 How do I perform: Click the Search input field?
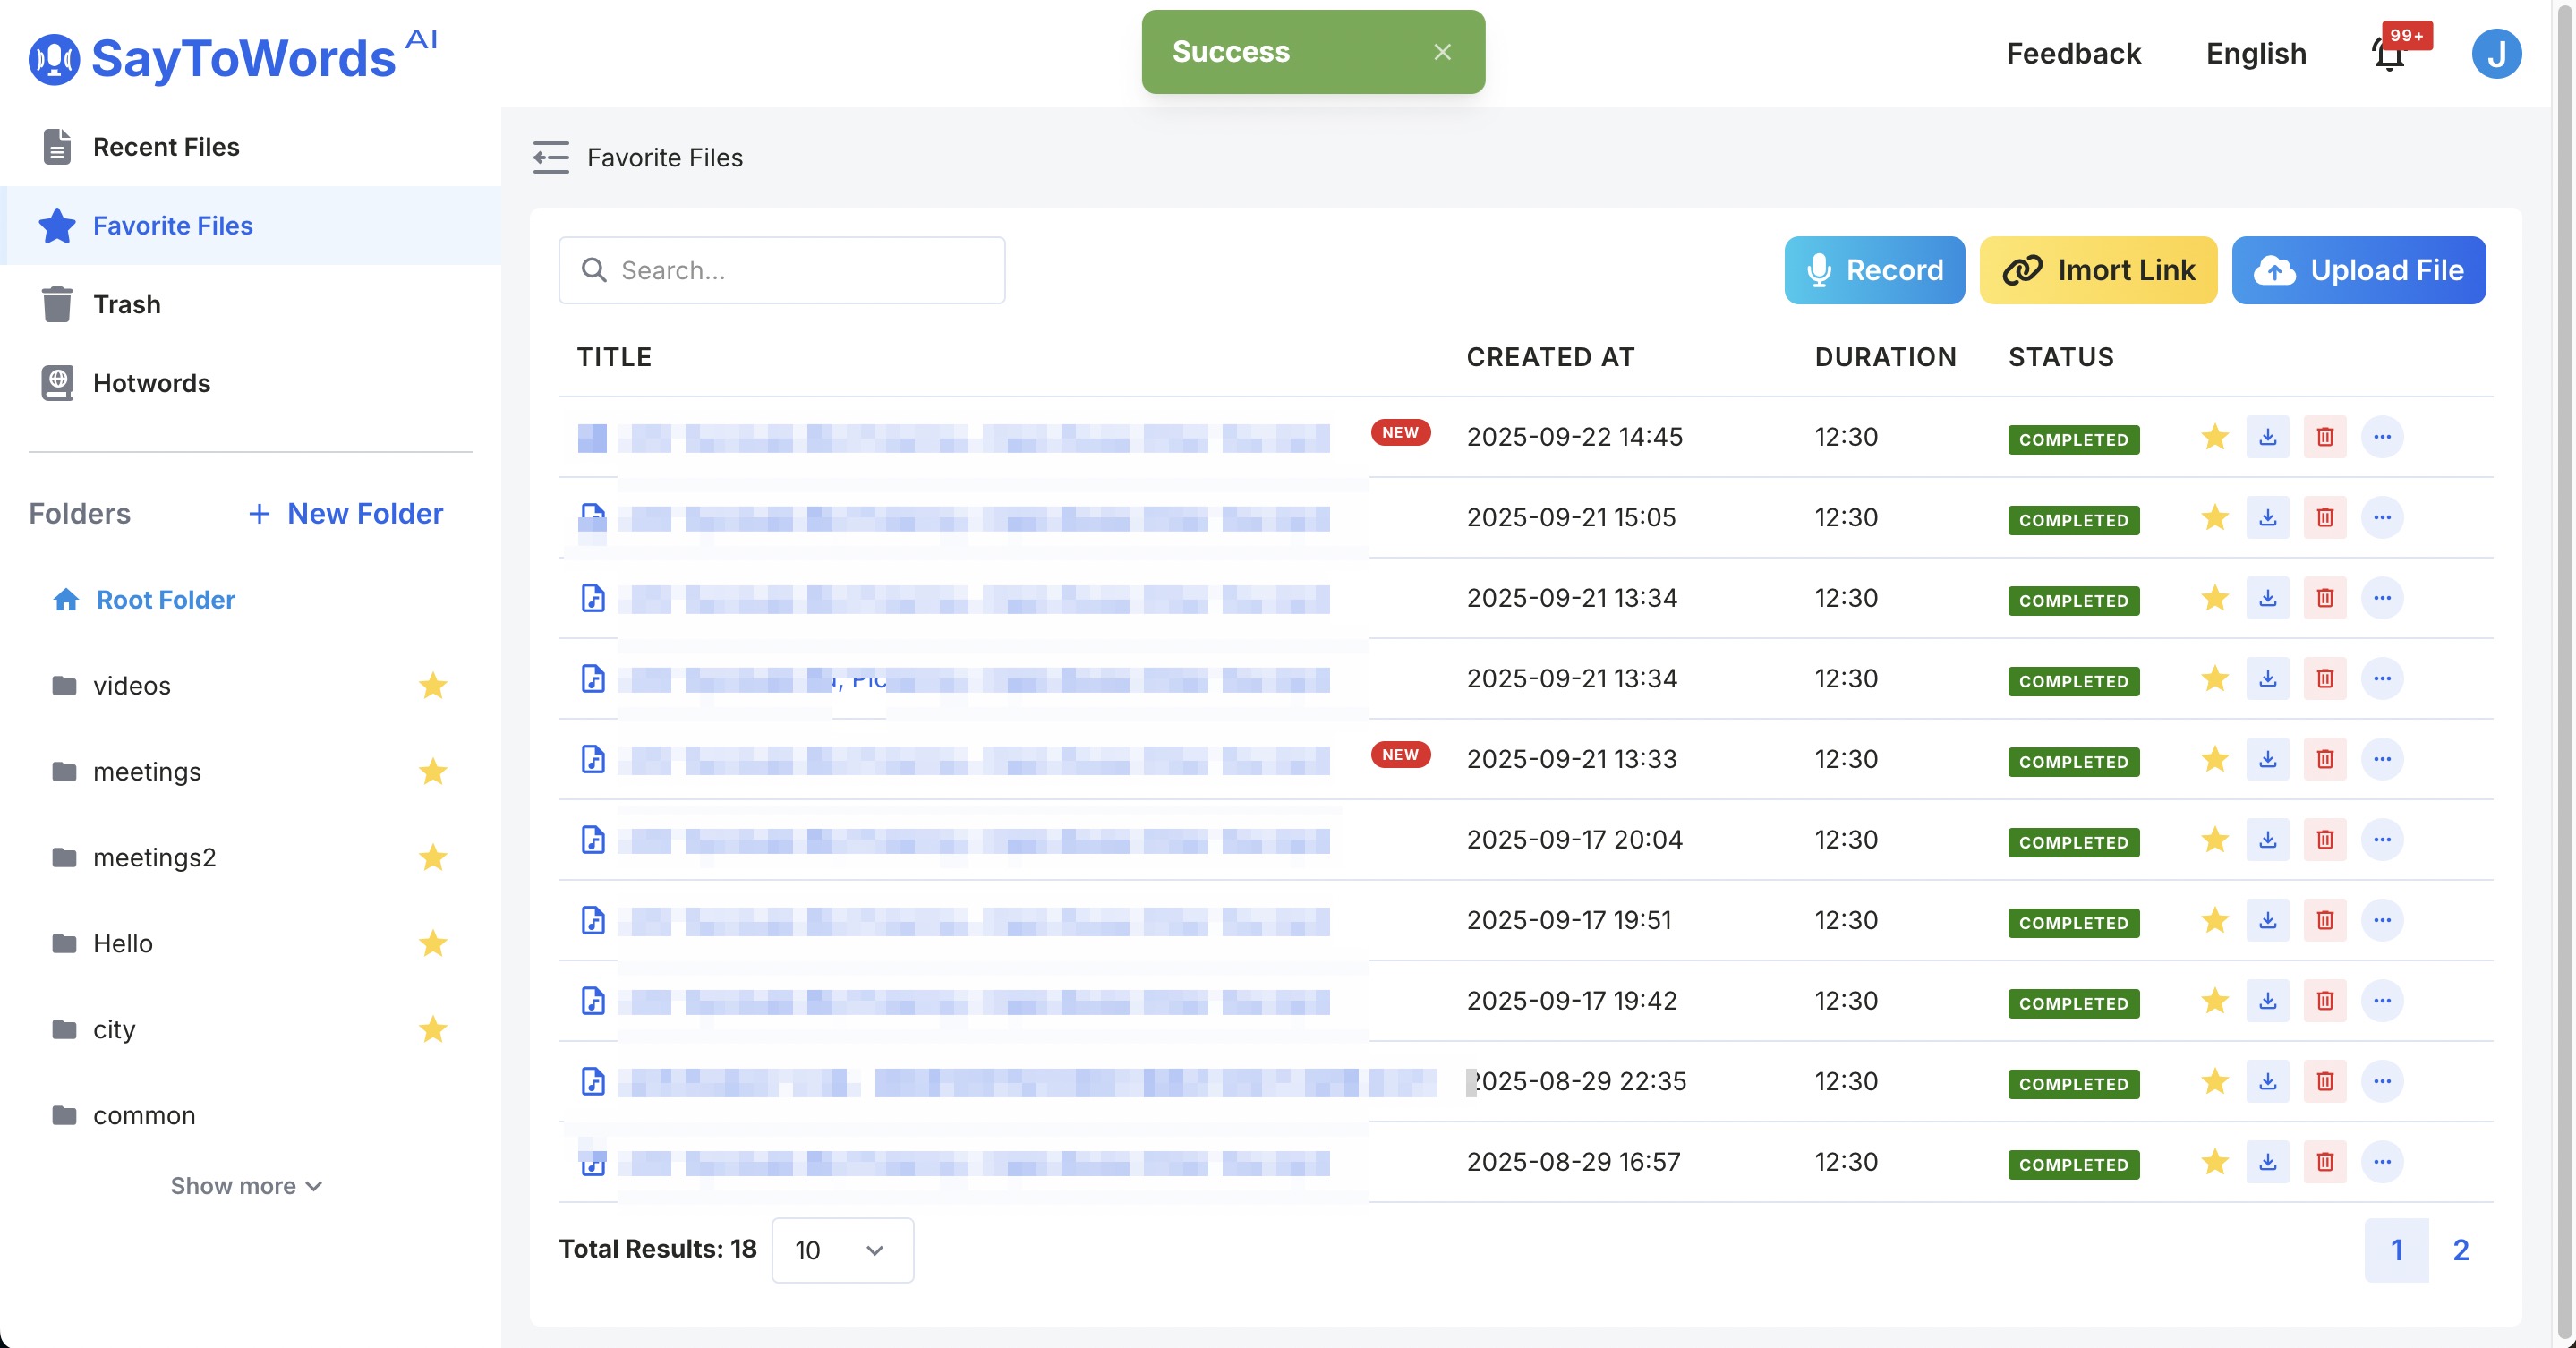[781, 270]
